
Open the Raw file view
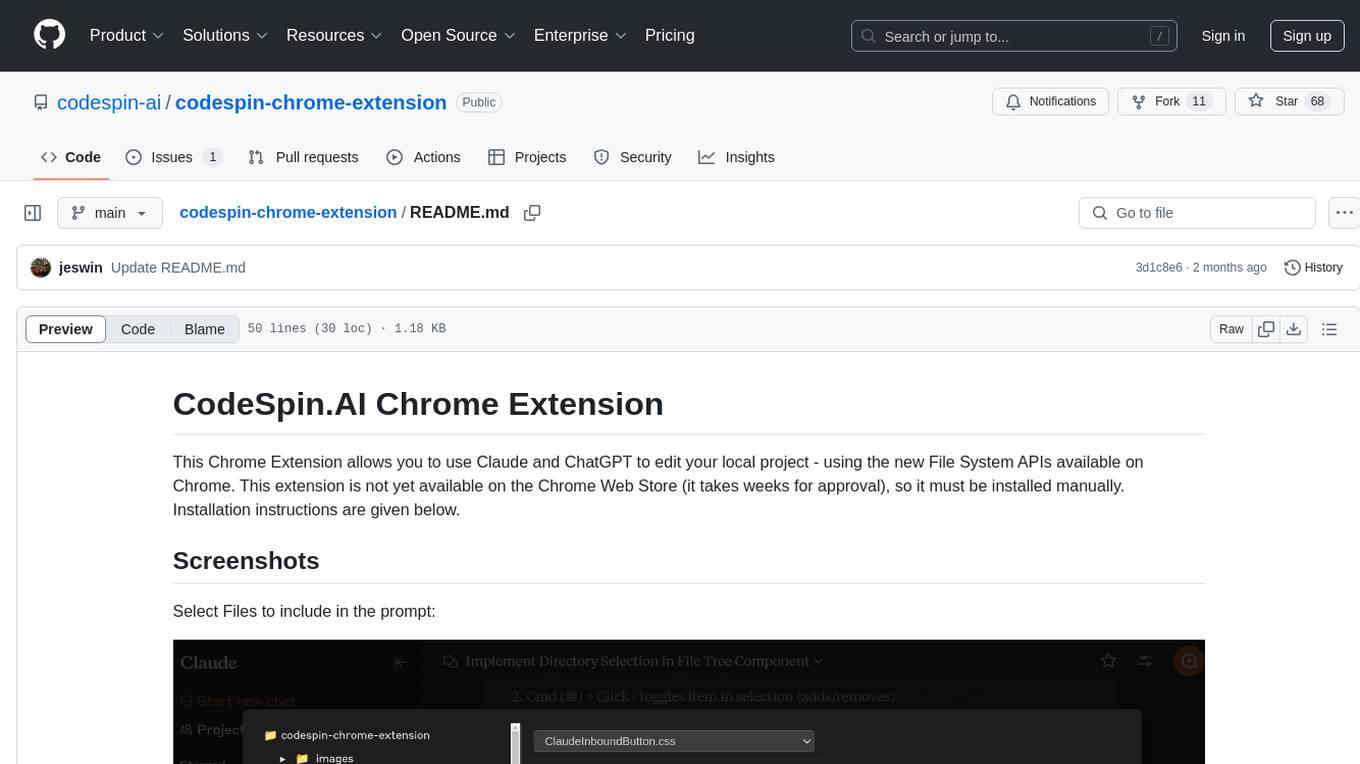(1231, 329)
